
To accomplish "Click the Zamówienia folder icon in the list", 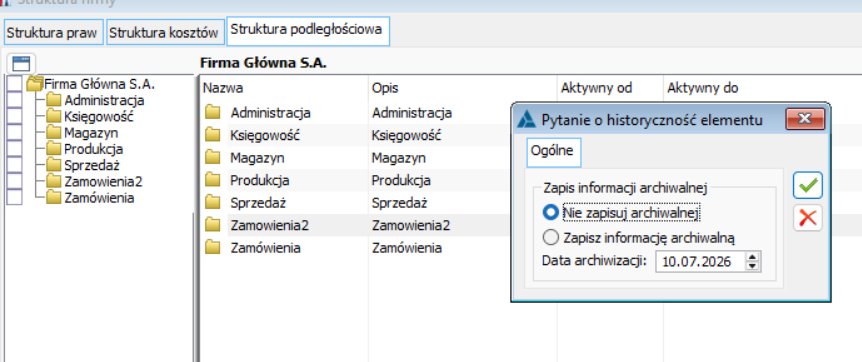I will 212,248.
